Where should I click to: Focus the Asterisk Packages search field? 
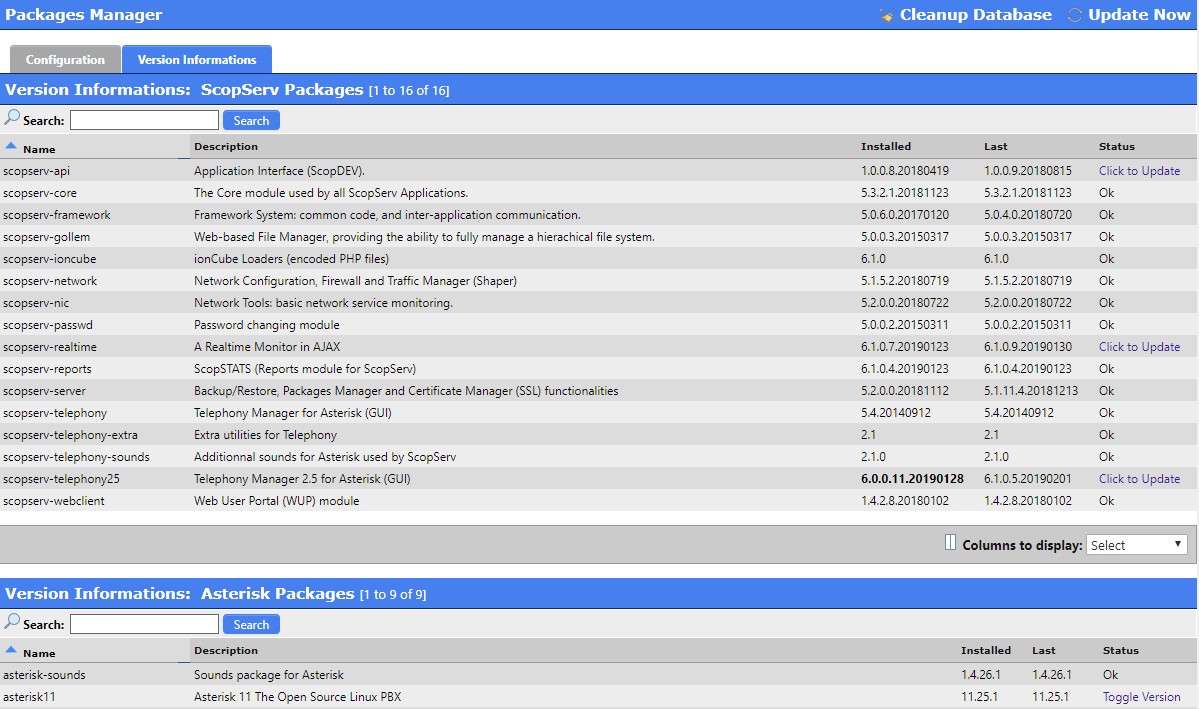(x=145, y=624)
